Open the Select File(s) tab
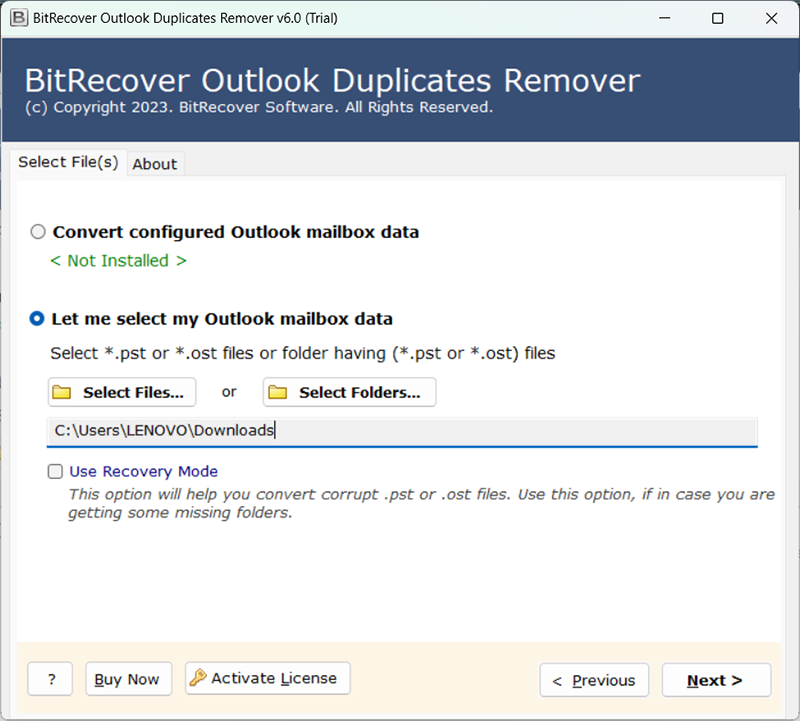 click(68, 162)
